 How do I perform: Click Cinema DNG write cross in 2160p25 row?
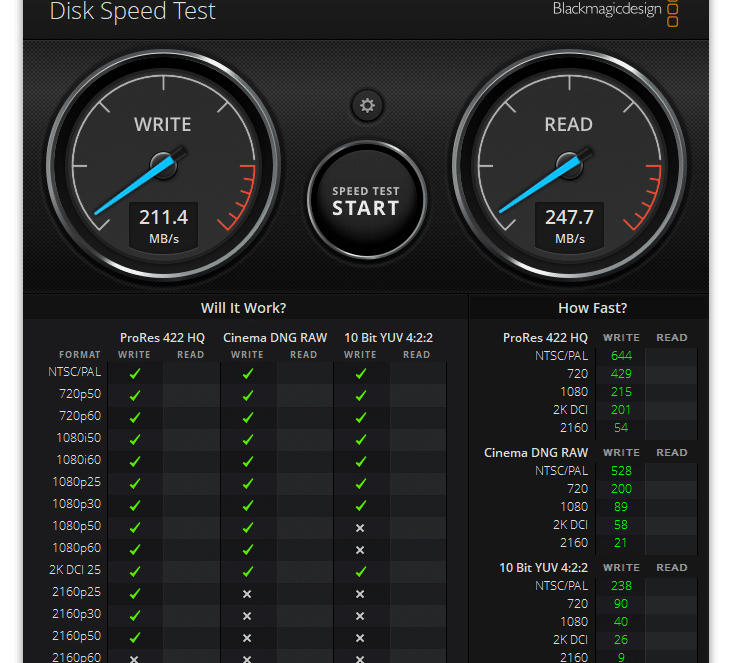point(247,594)
